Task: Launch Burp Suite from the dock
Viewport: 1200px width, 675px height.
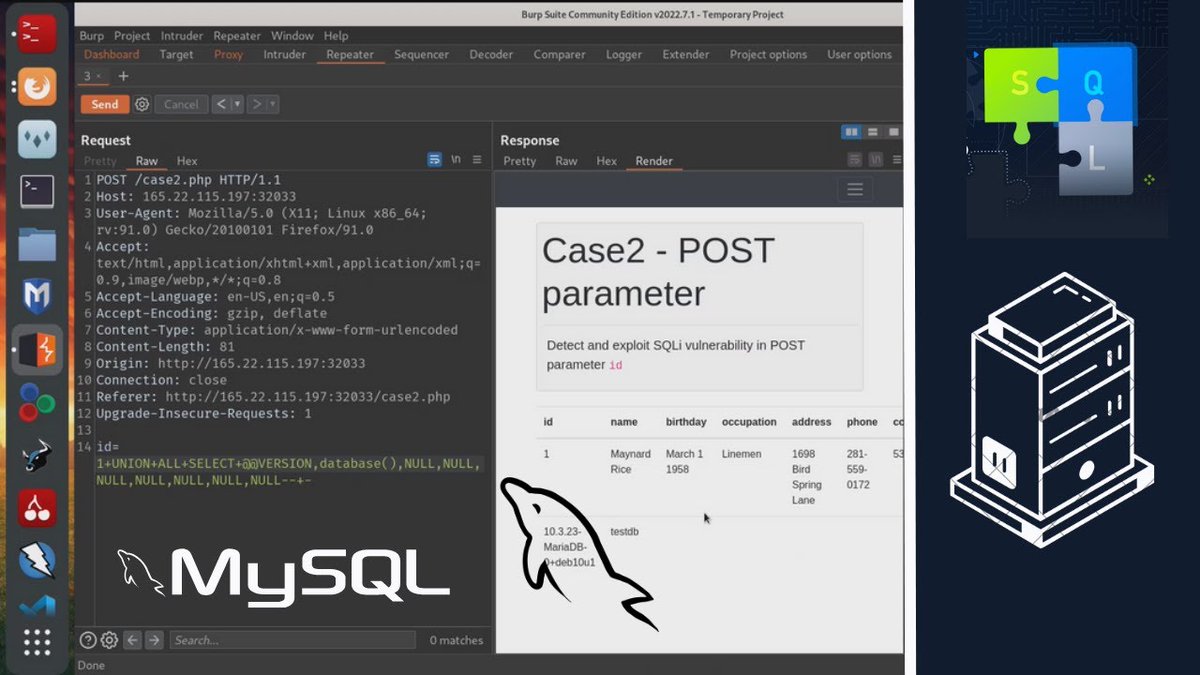Action: click(38, 351)
